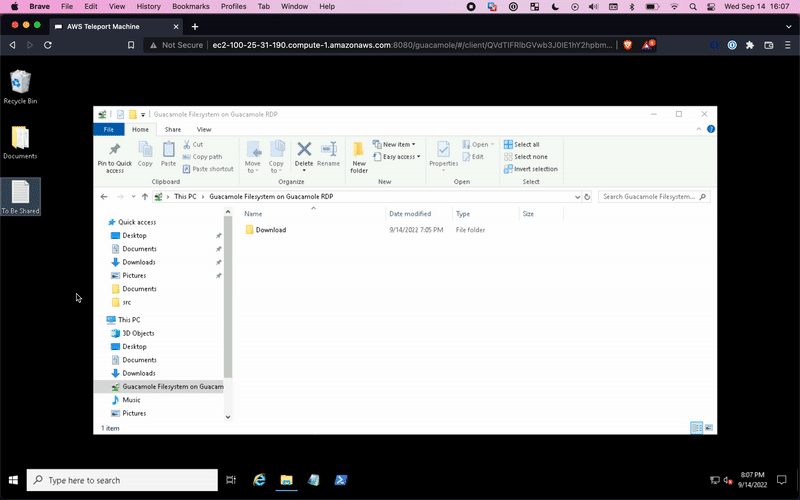
Task: Open the Share ribbon tab
Action: click(173, 129)
